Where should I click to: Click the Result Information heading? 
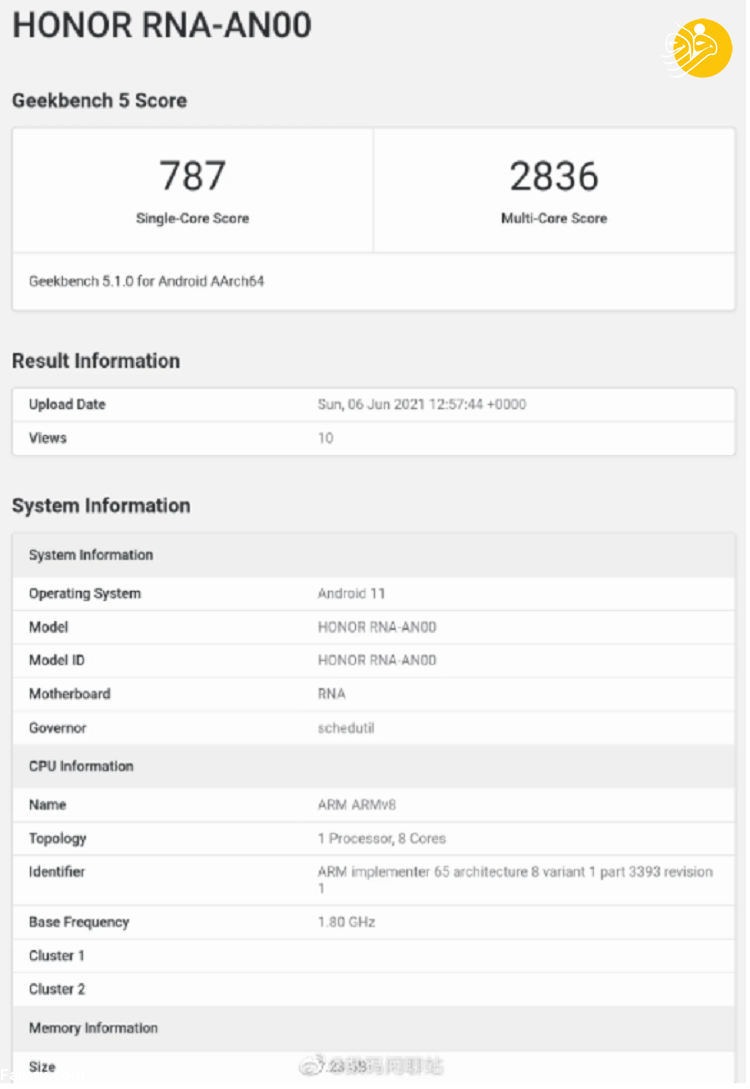pyautogui.click(x=96, y=361)
